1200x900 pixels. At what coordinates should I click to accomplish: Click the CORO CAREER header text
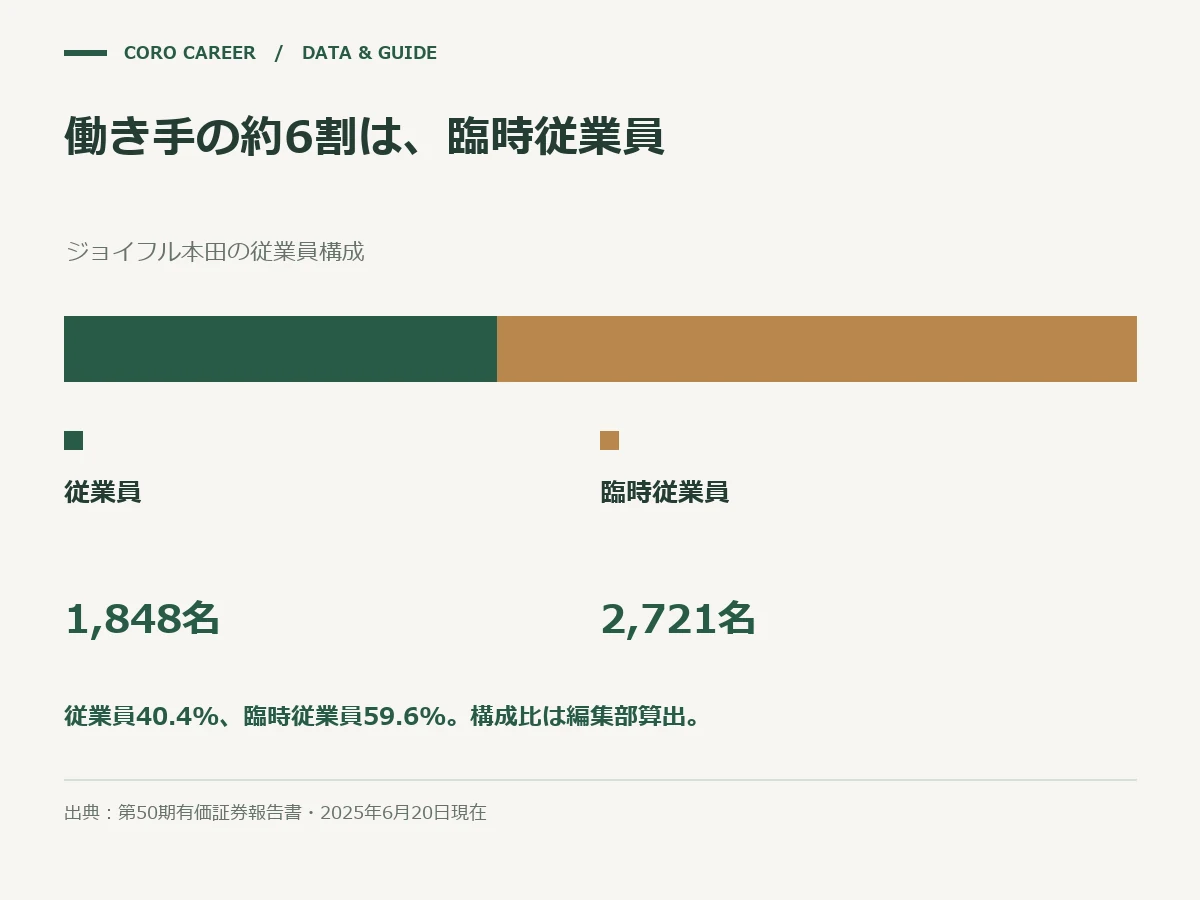pos(189,53)
